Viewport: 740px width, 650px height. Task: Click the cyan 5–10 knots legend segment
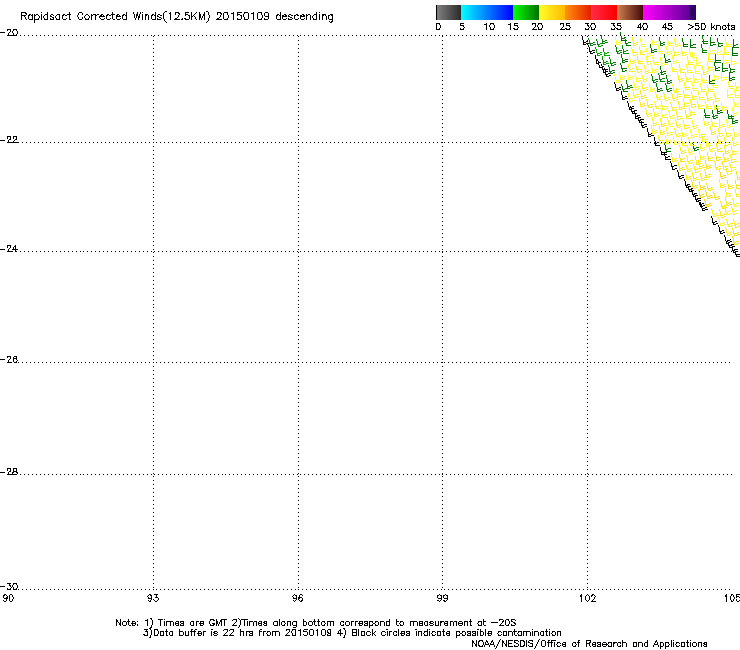point(474,12)
